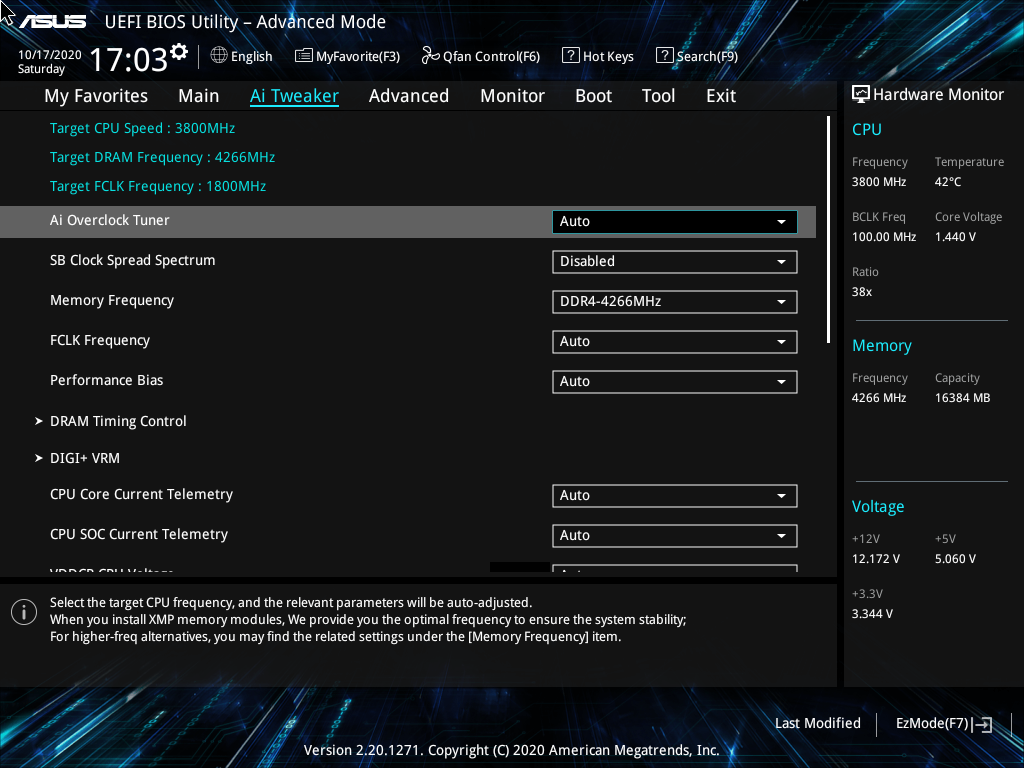Viewport: 1024px width, 768px height.
Task: Click the Memory heading in Hardware Monitor
Action: click(882, 345)
